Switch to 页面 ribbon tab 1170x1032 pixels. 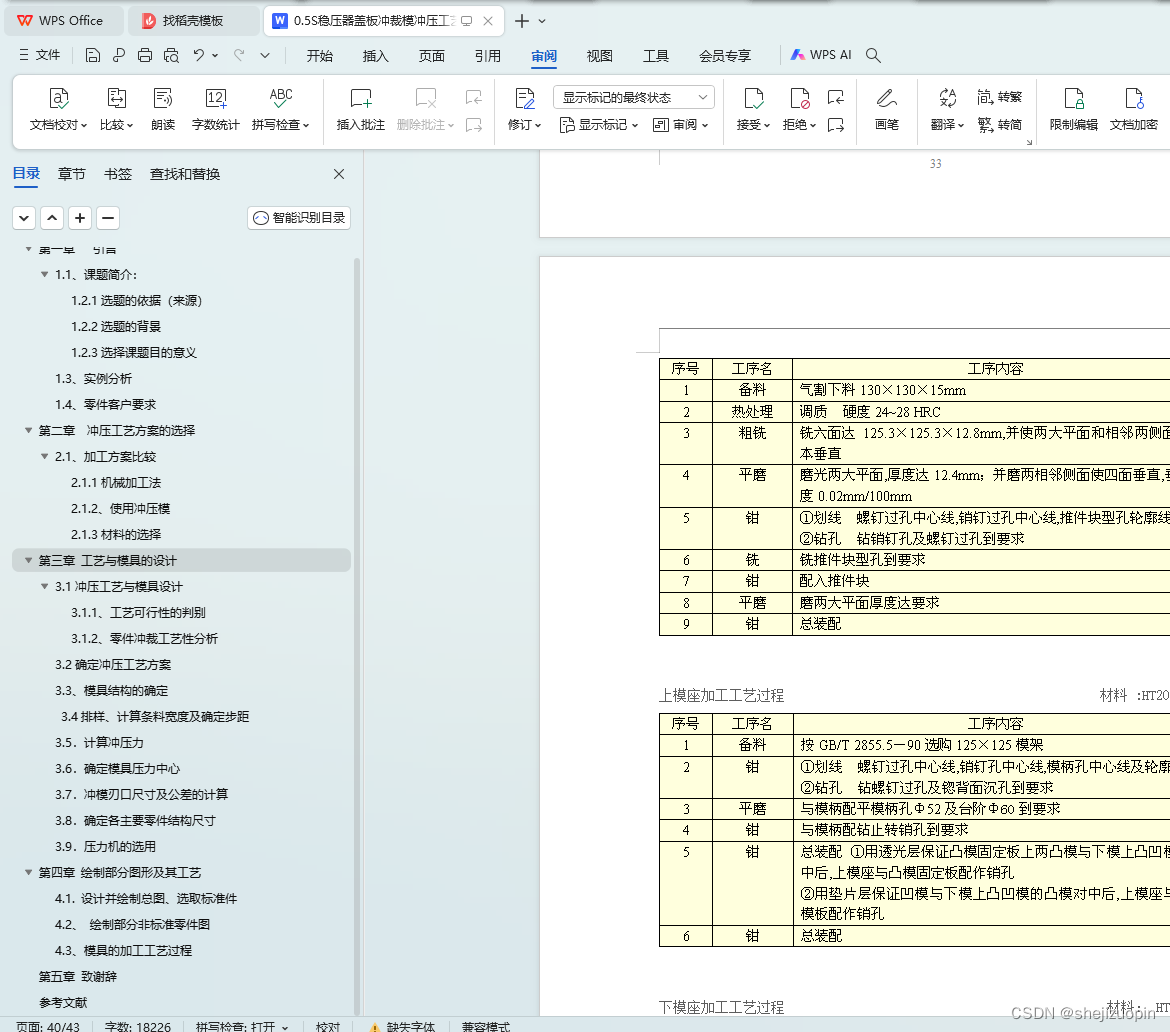[431, 56]
